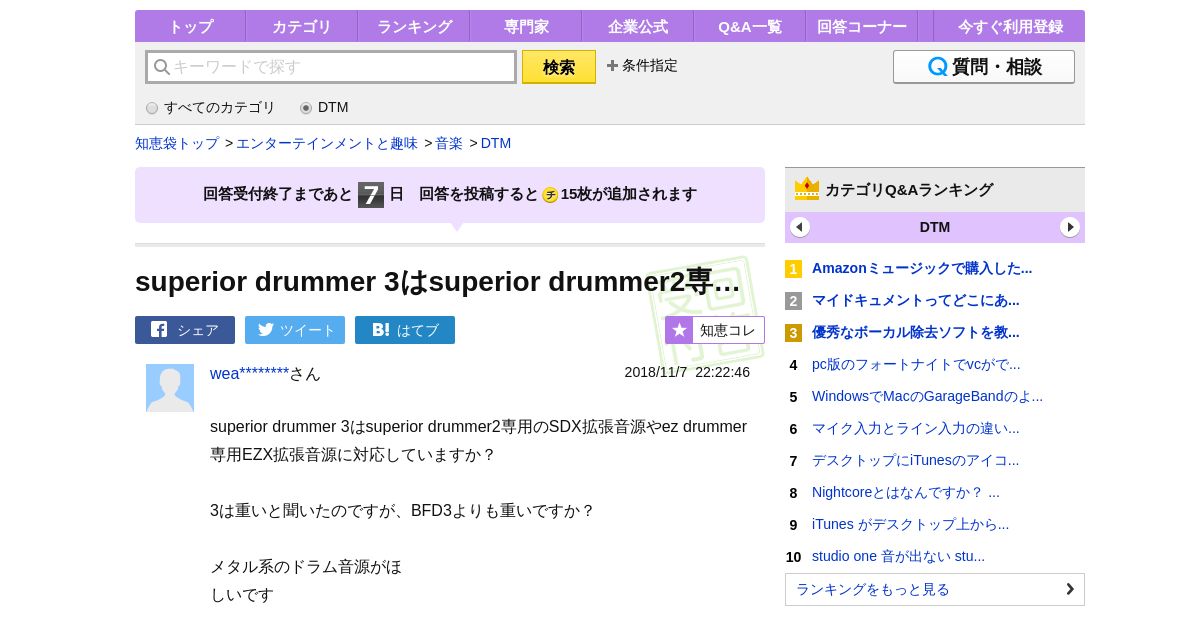Image resolution: width=1200 pixels, height=630 pixels.
Task: Click the rank 1 badge
Action: point(793,269)
